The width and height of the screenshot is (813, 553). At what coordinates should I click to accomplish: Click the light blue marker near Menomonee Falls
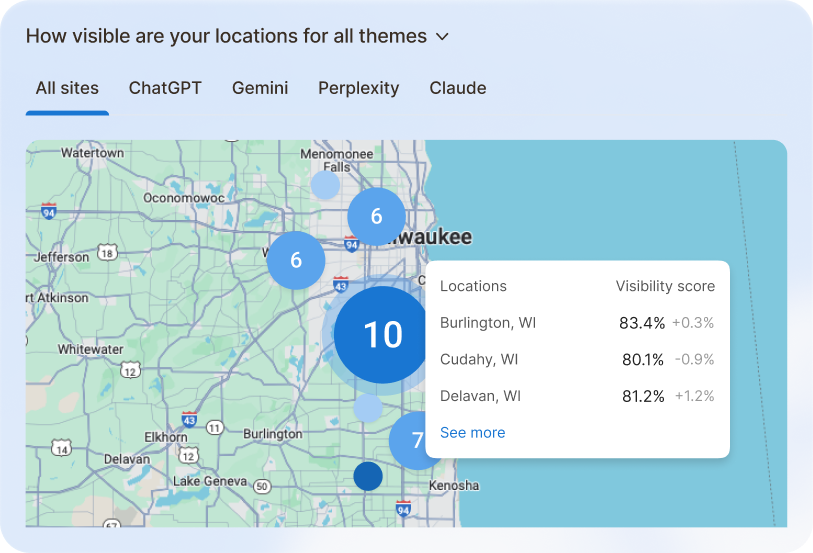[x=325, y=185]
